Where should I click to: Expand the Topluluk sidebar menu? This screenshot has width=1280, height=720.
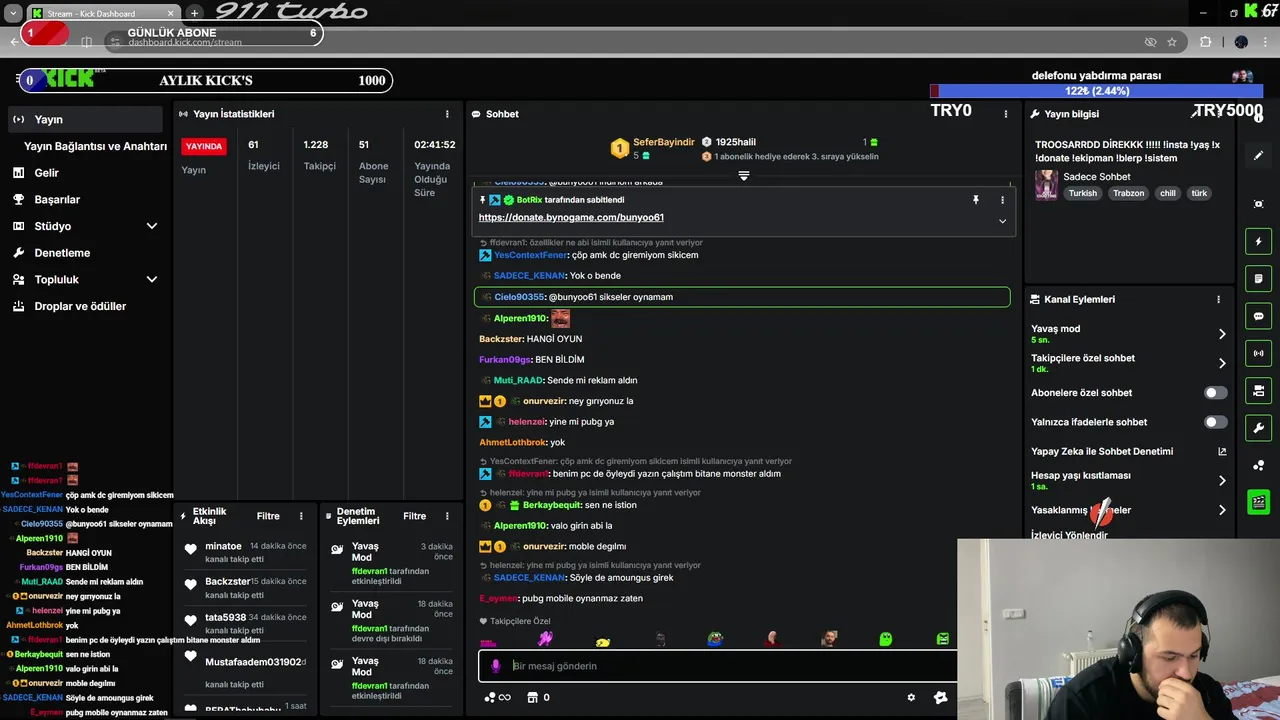(x=152, y=280)
